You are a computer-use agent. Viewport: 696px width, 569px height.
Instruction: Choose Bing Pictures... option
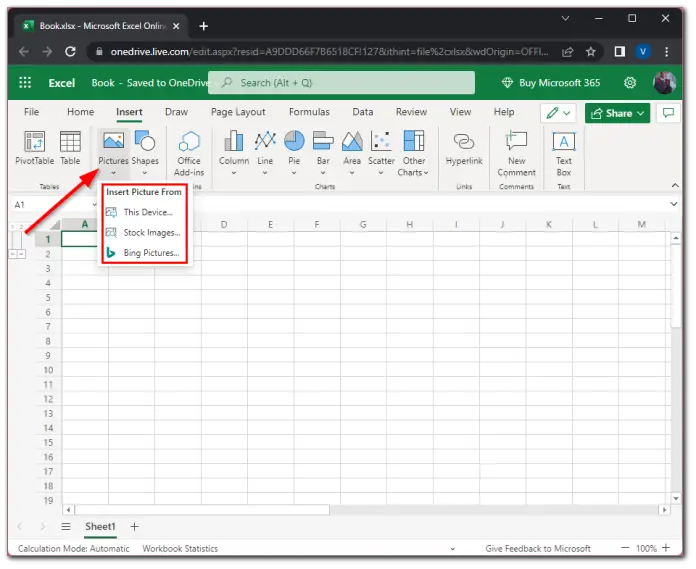point(145,253)
